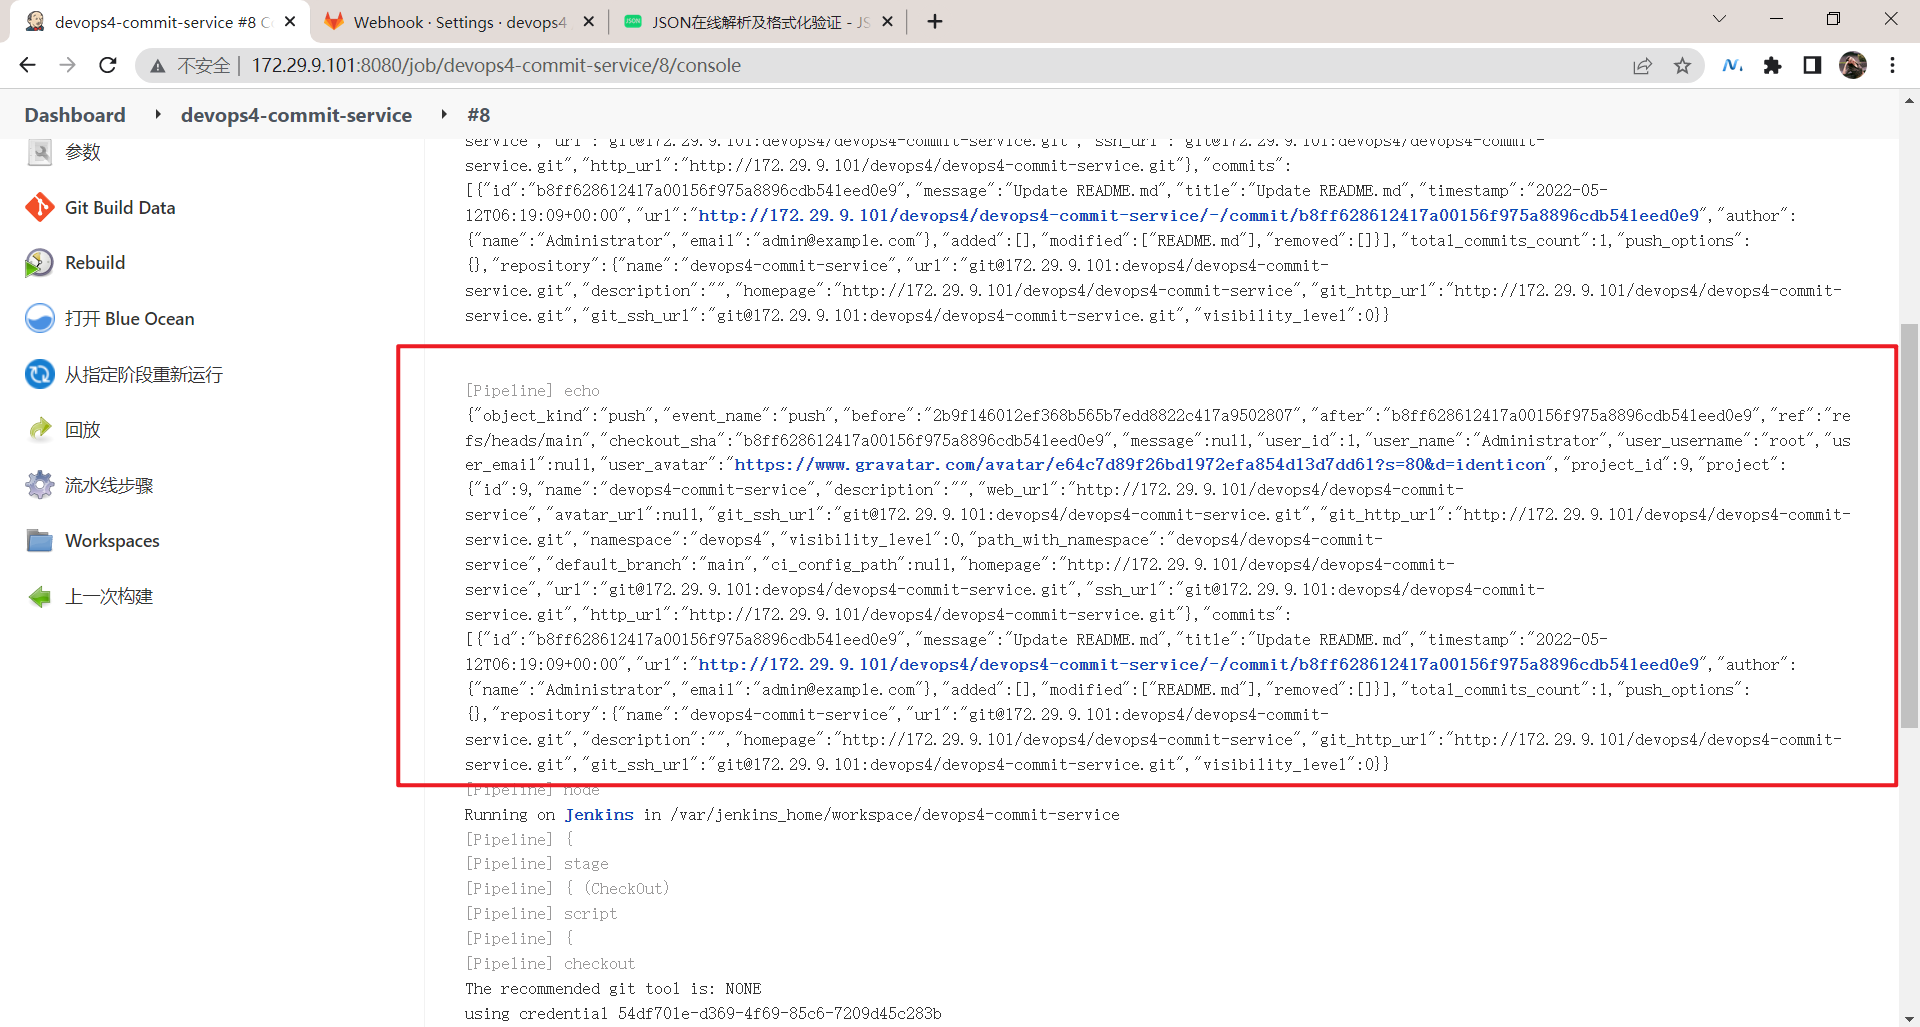Image resolution: width=1920 pixels, height=1027 pixels.
Task: Open 流水线步骤 link
Action: pos(109,485)
